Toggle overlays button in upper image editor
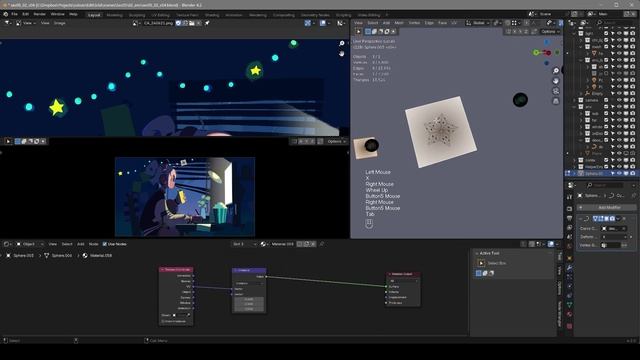 tap(323, 23)
